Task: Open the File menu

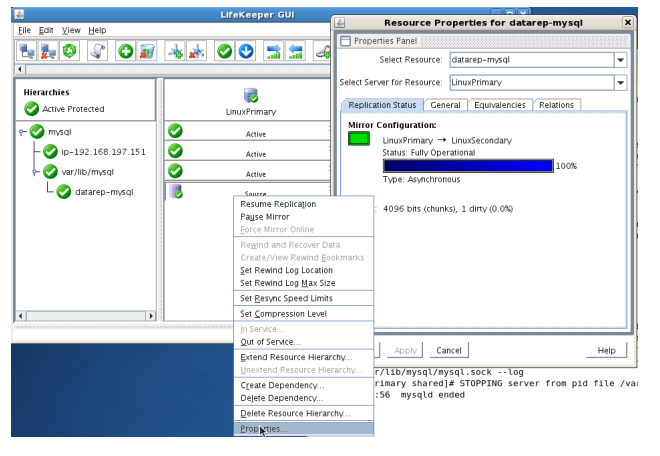Action: click(x=24, y=30)
